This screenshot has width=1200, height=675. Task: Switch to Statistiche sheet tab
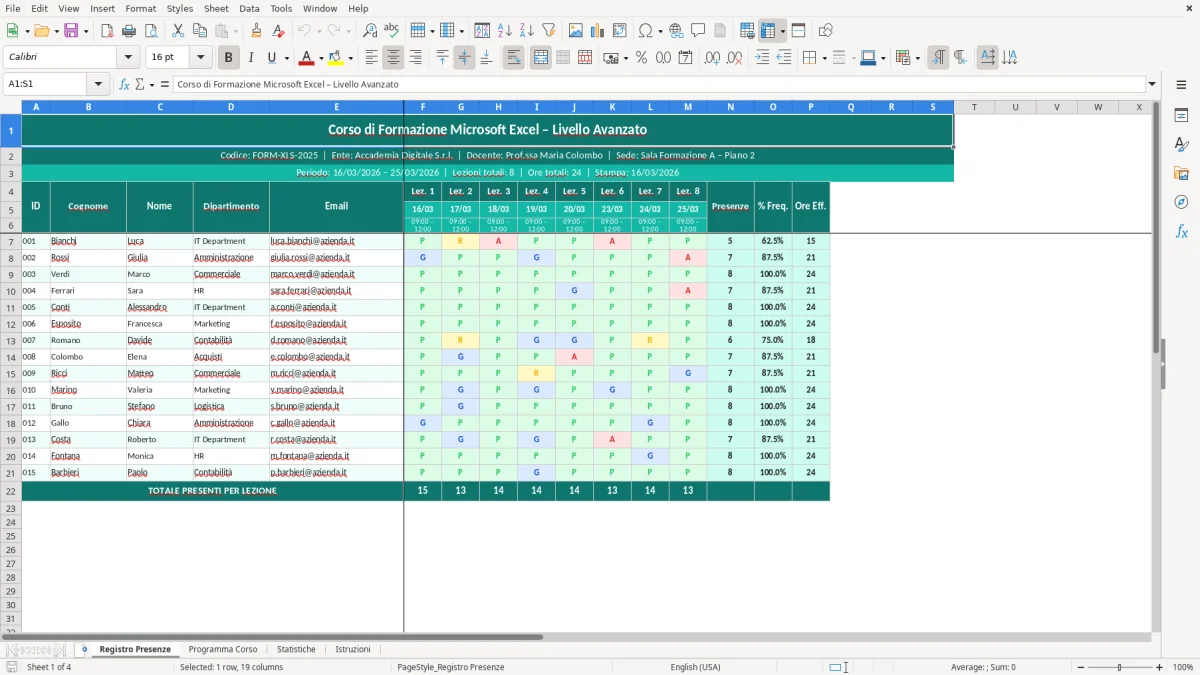pos(296,649)
